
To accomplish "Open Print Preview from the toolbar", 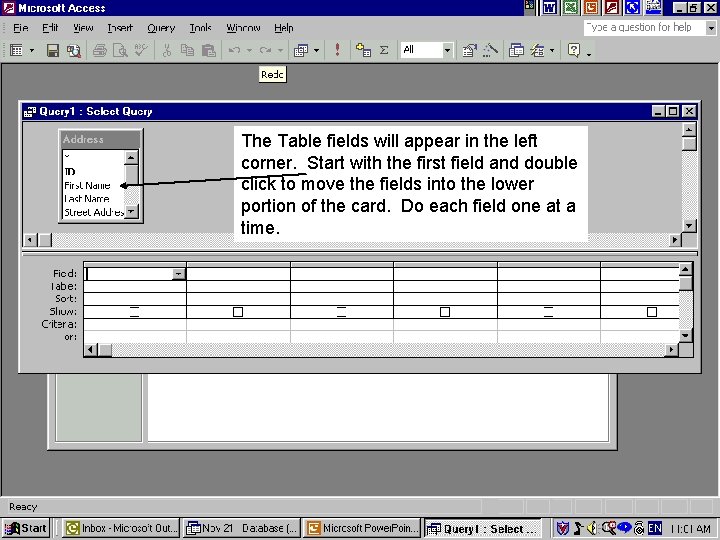I will (x=120, y=50).
